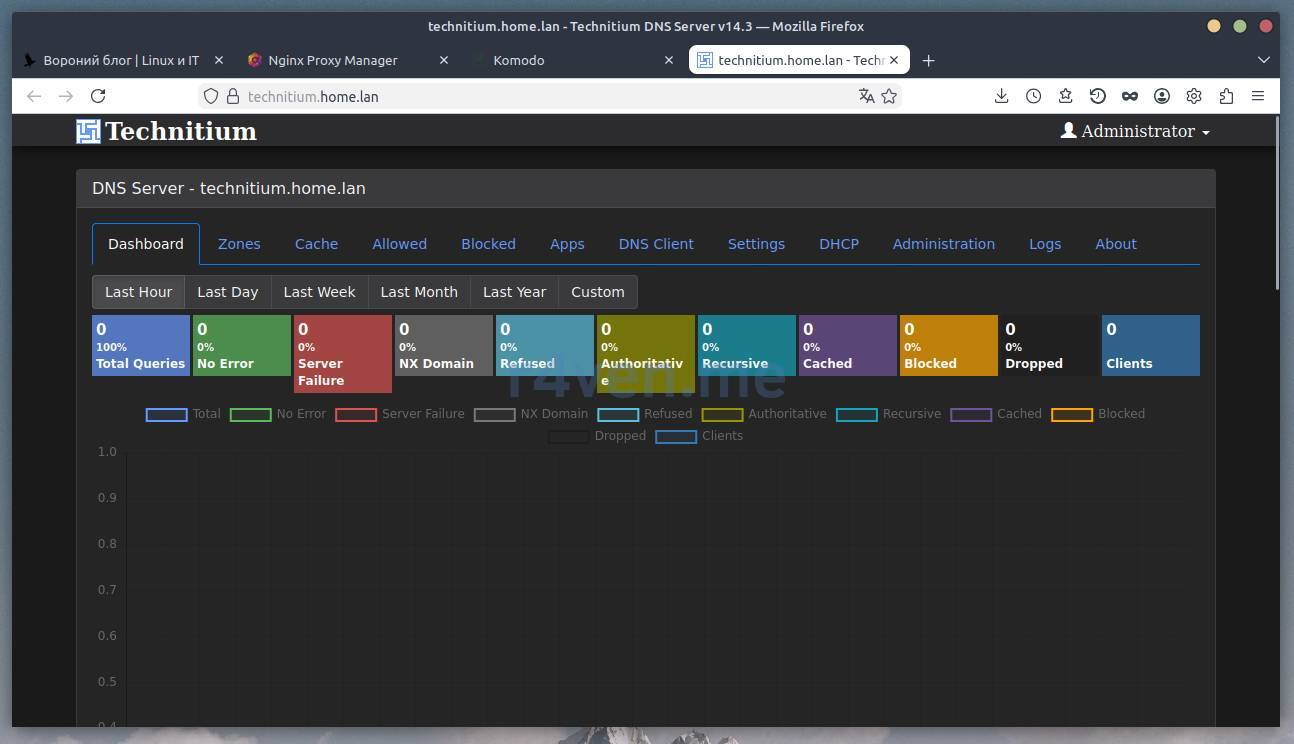Click the Last Month range button
This screenshot has height=744, width=1294.
418,292
